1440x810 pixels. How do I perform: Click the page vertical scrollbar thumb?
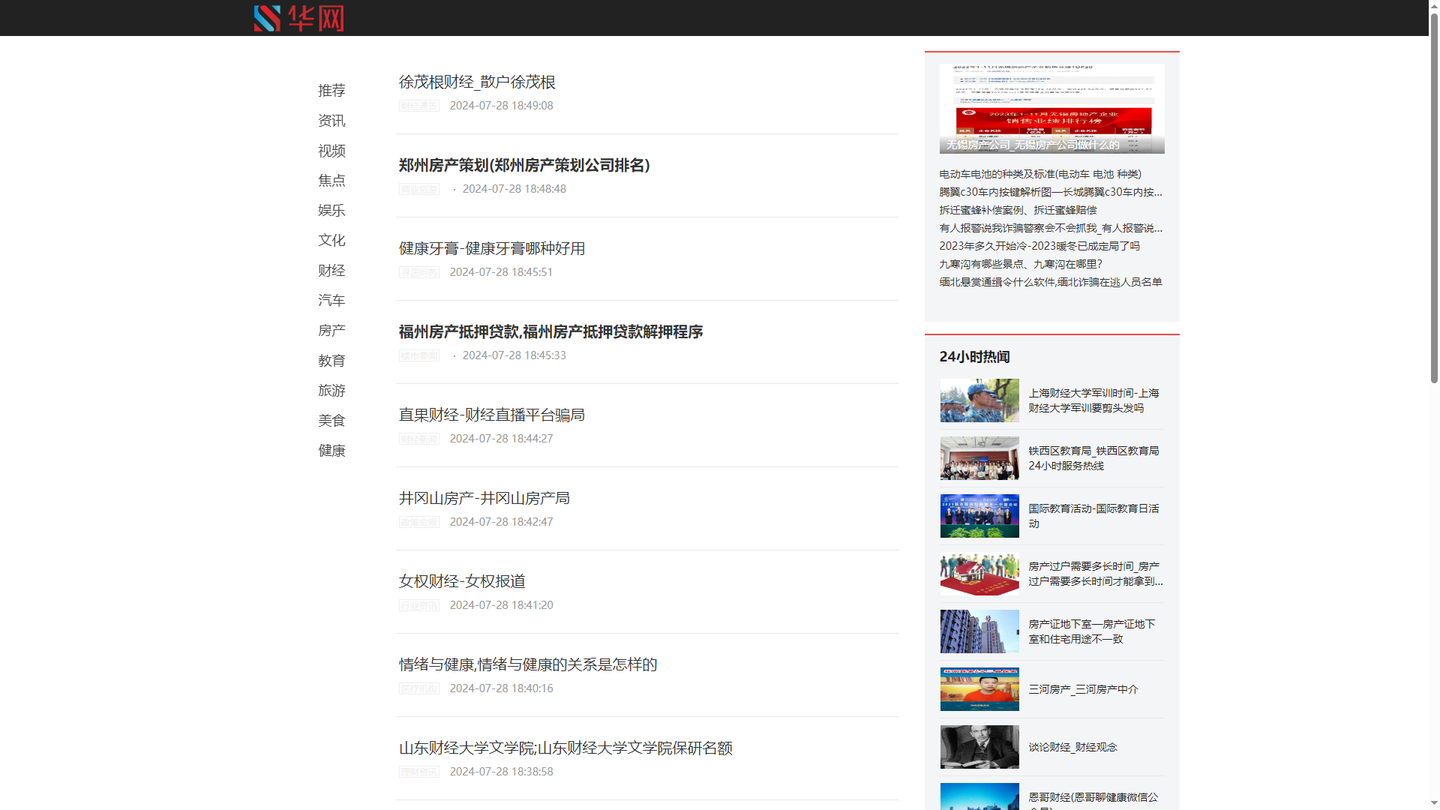tap(1434, 198)
